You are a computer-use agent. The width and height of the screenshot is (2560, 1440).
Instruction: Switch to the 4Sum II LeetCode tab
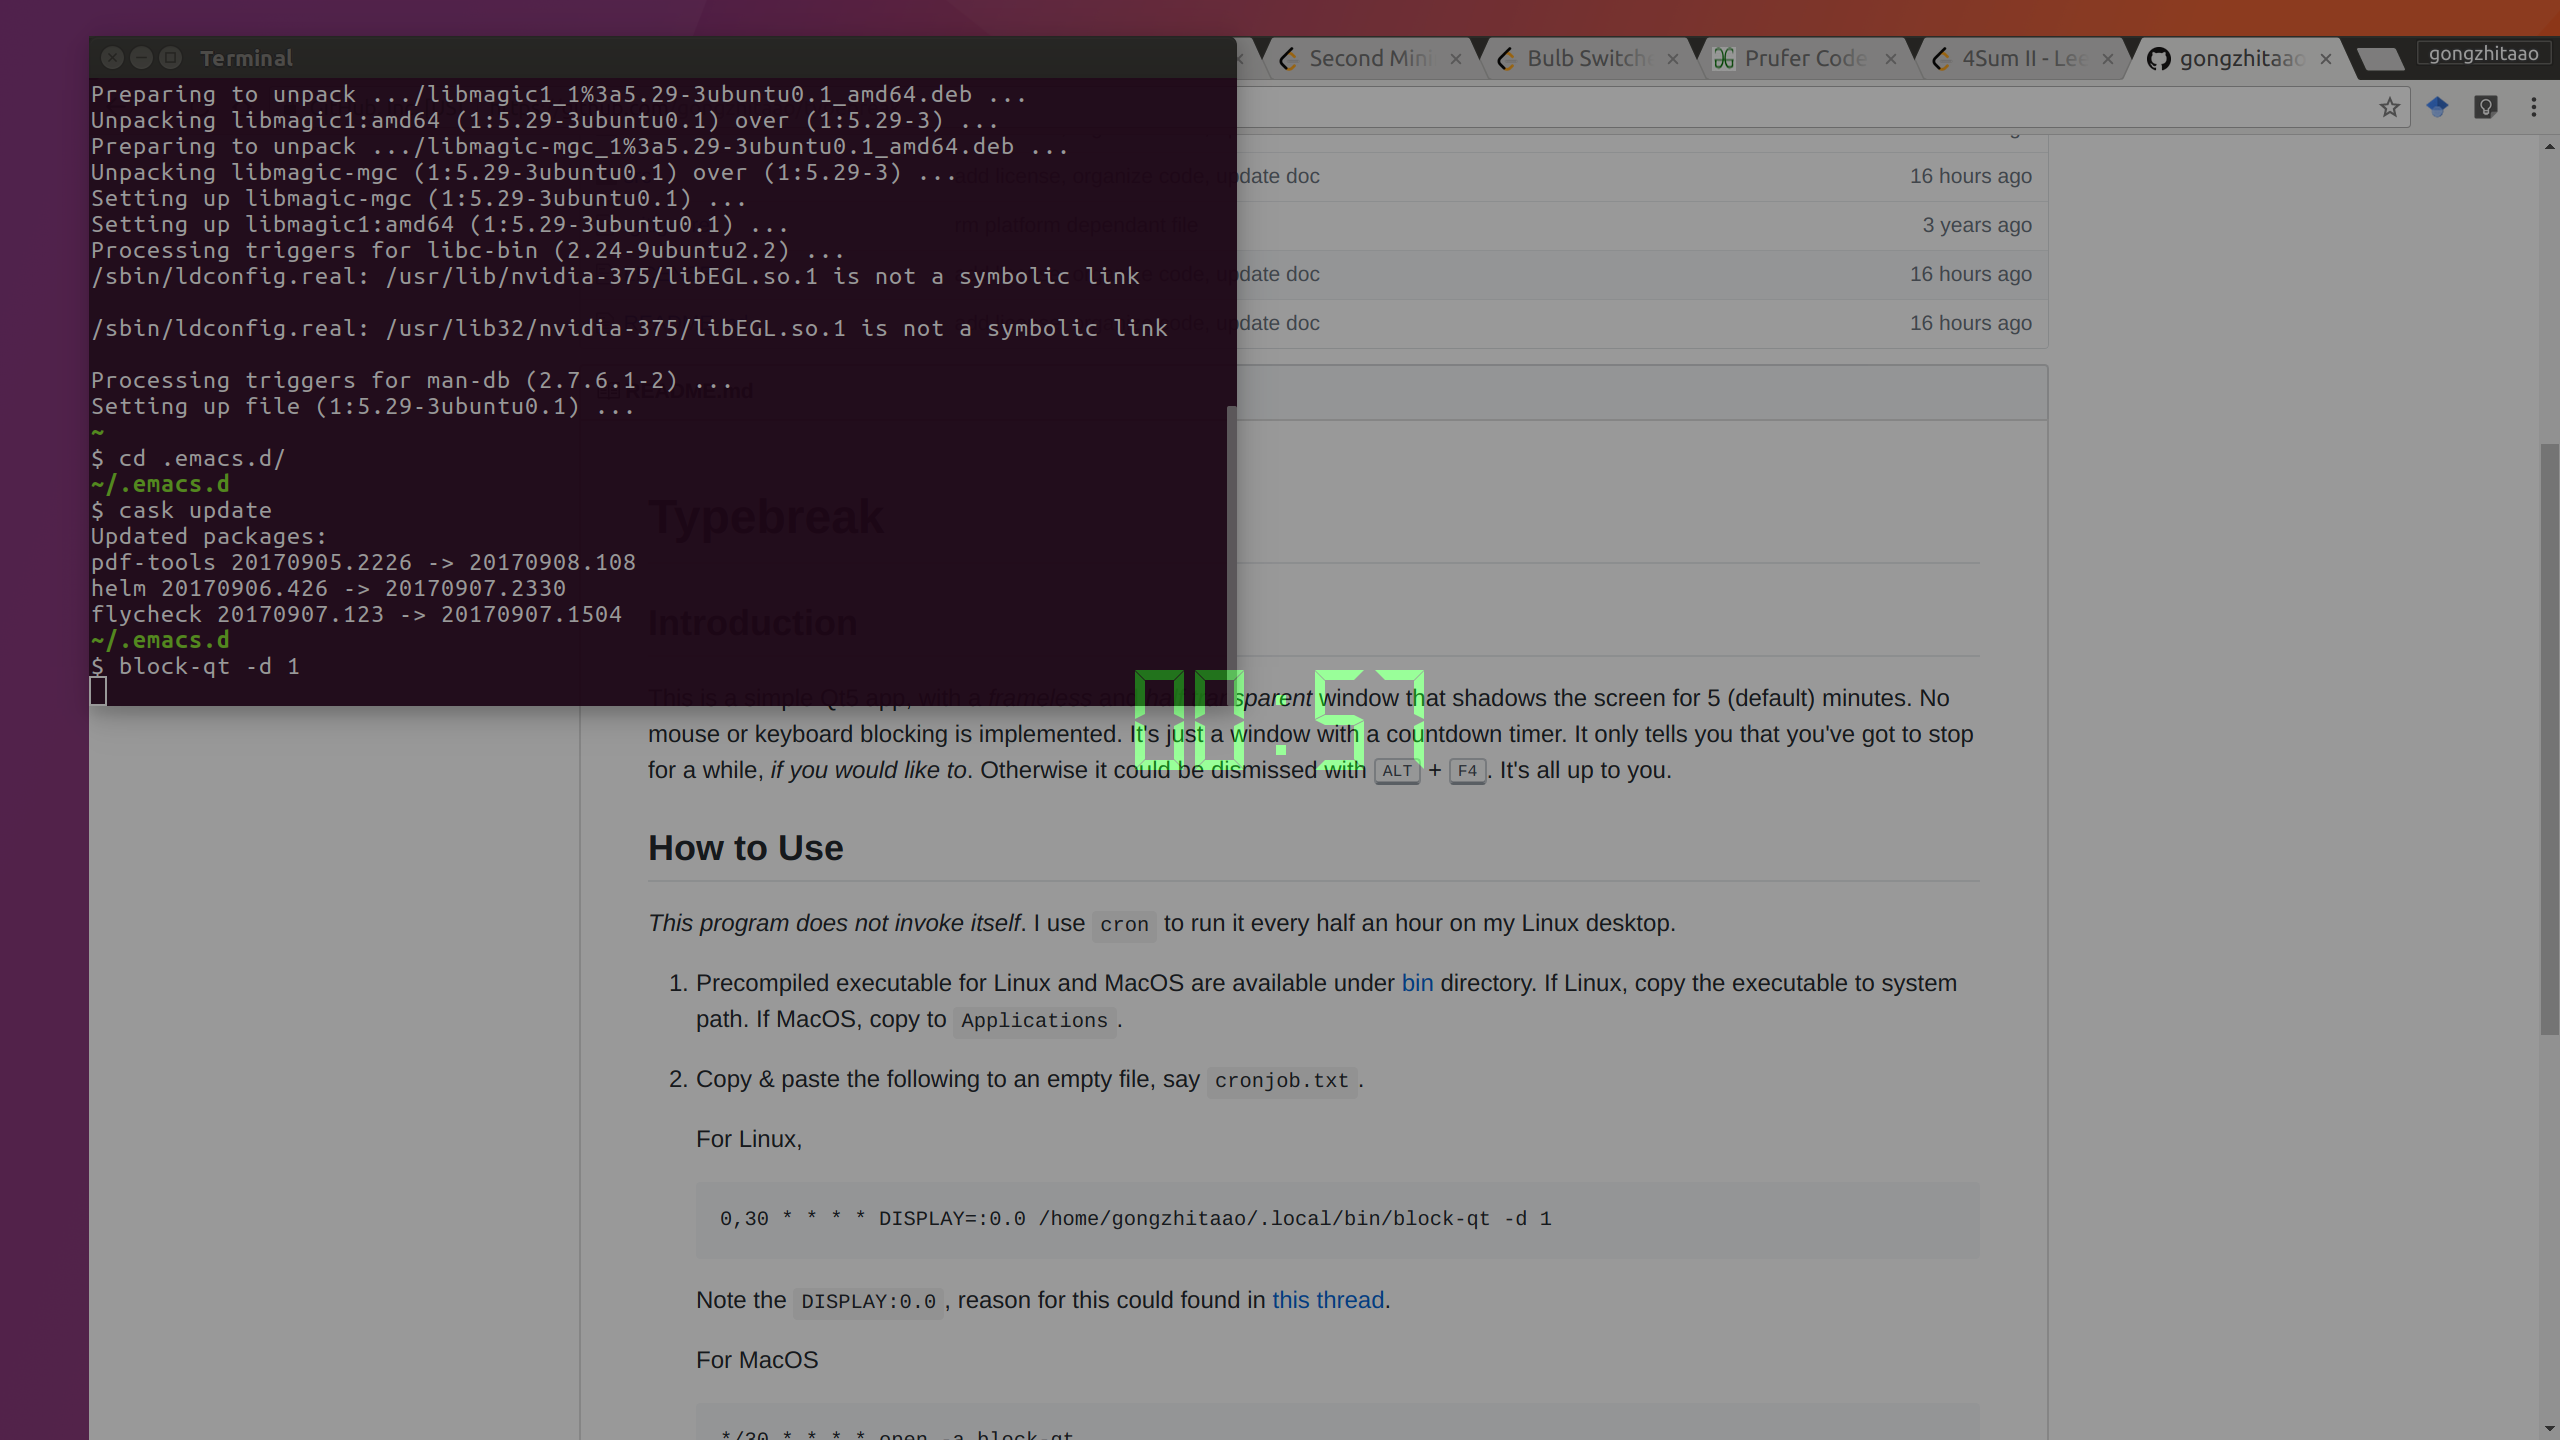pos(2022,59)
